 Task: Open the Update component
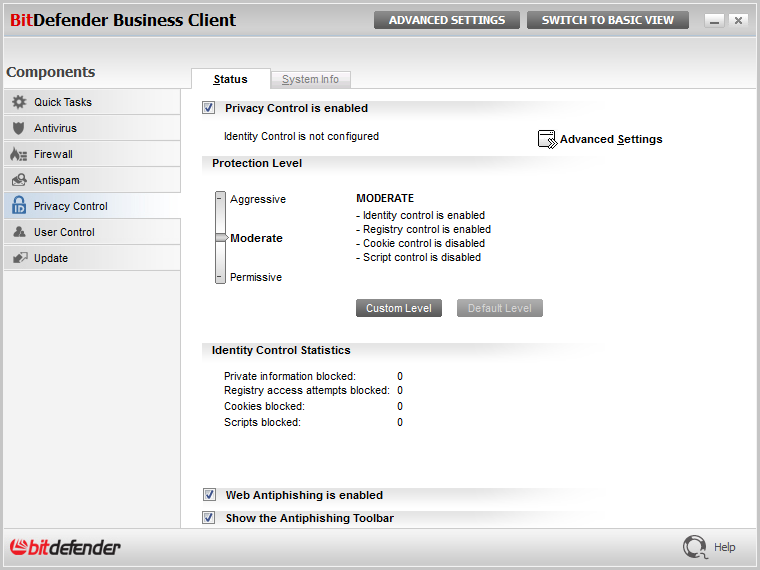(92, 258)
